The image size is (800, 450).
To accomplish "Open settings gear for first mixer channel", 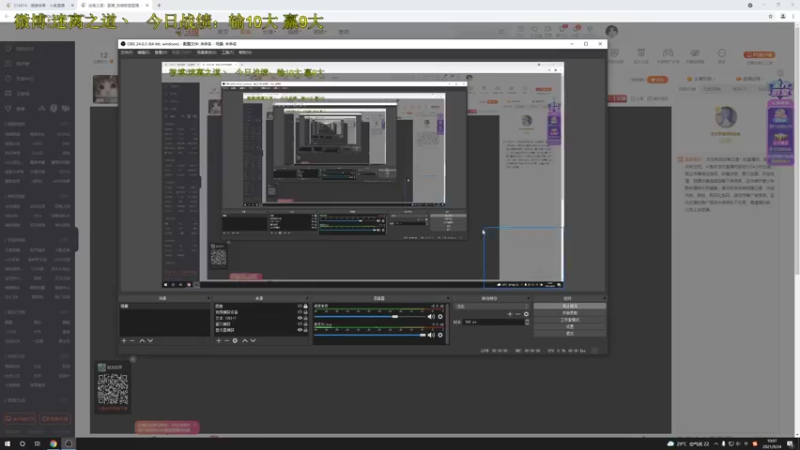I will 440,316.
